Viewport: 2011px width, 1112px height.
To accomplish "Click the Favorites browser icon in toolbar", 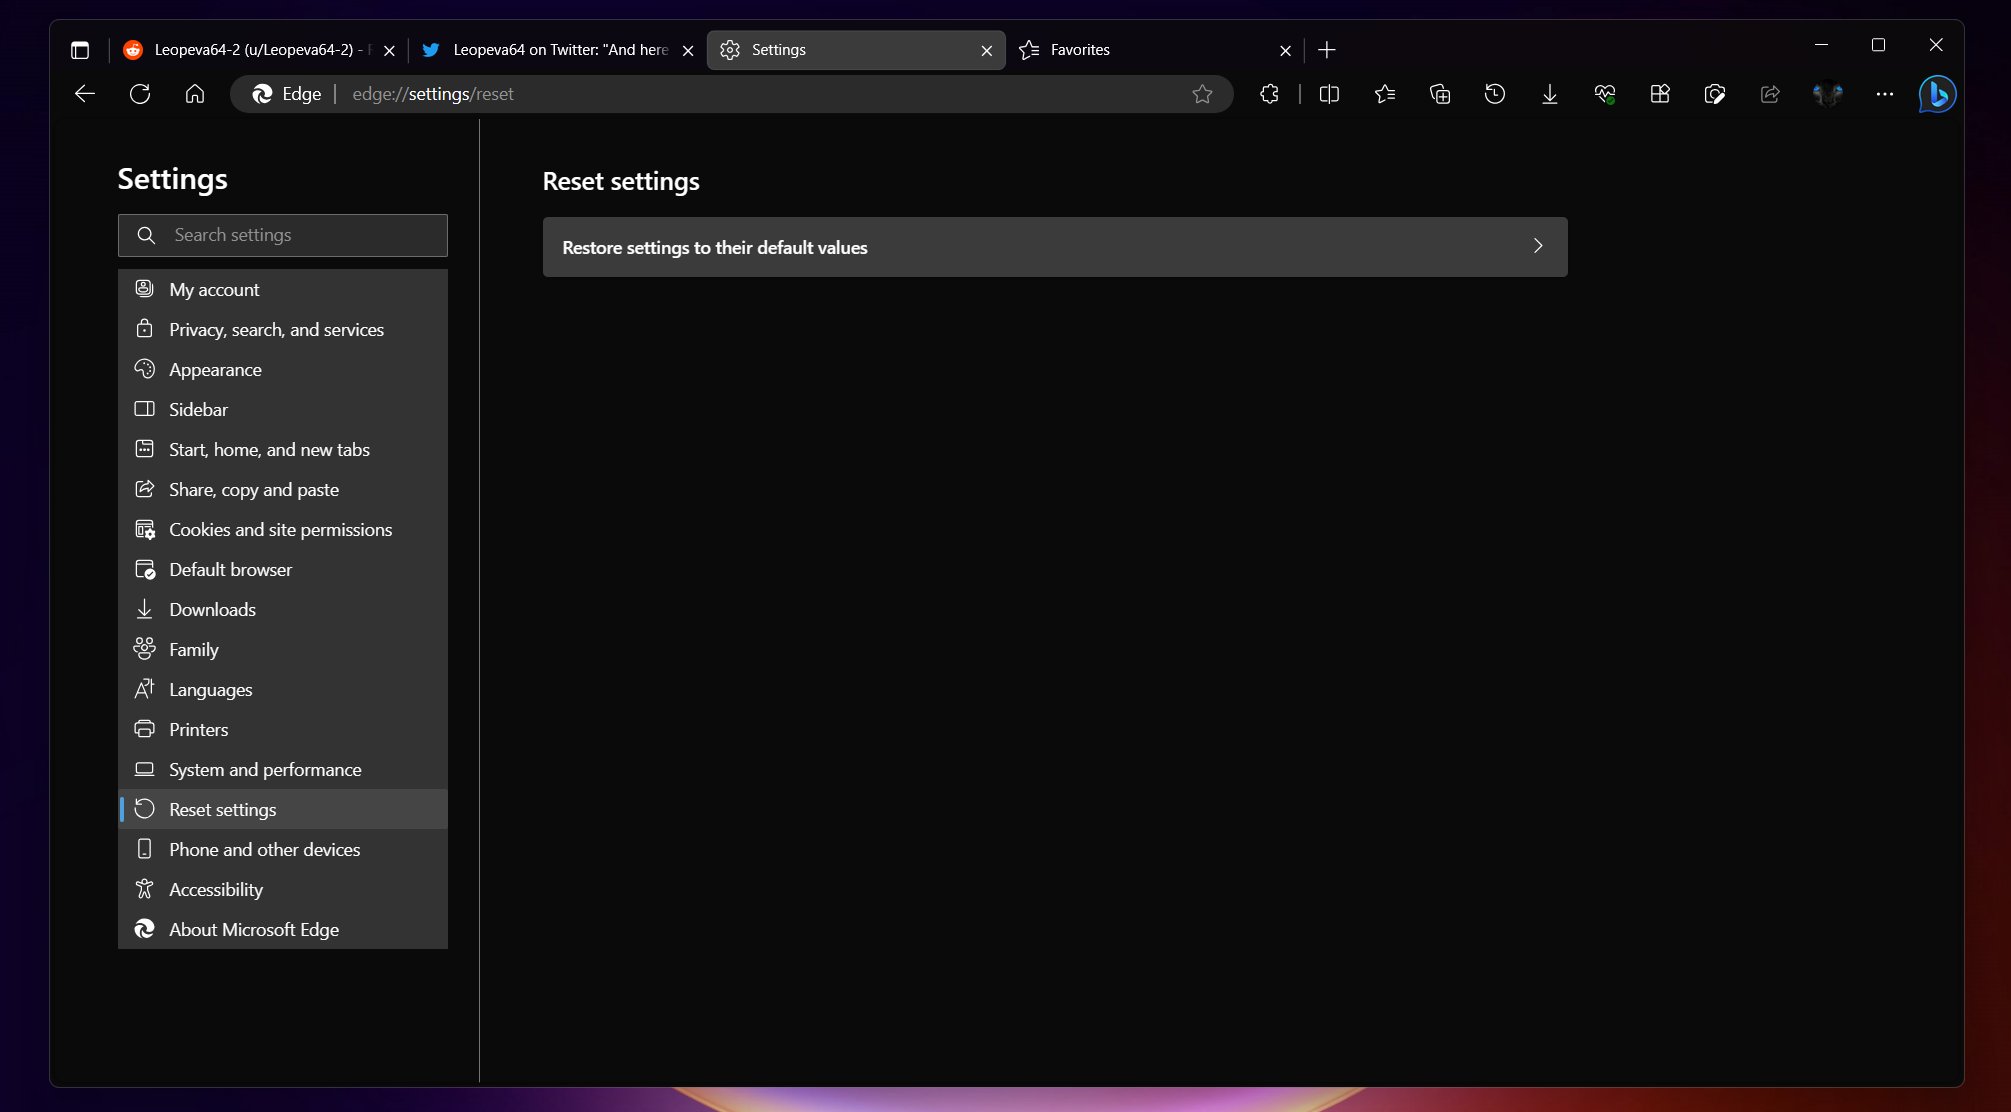I will (x=1384, y=93).
